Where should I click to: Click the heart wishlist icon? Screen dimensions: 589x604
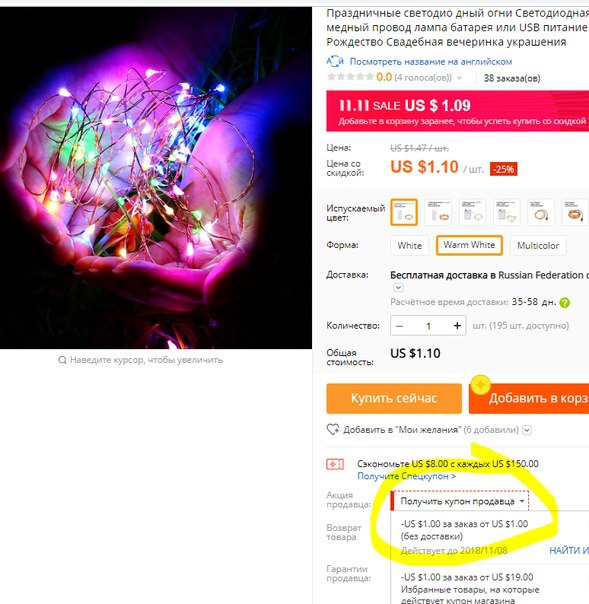(333, 430)
